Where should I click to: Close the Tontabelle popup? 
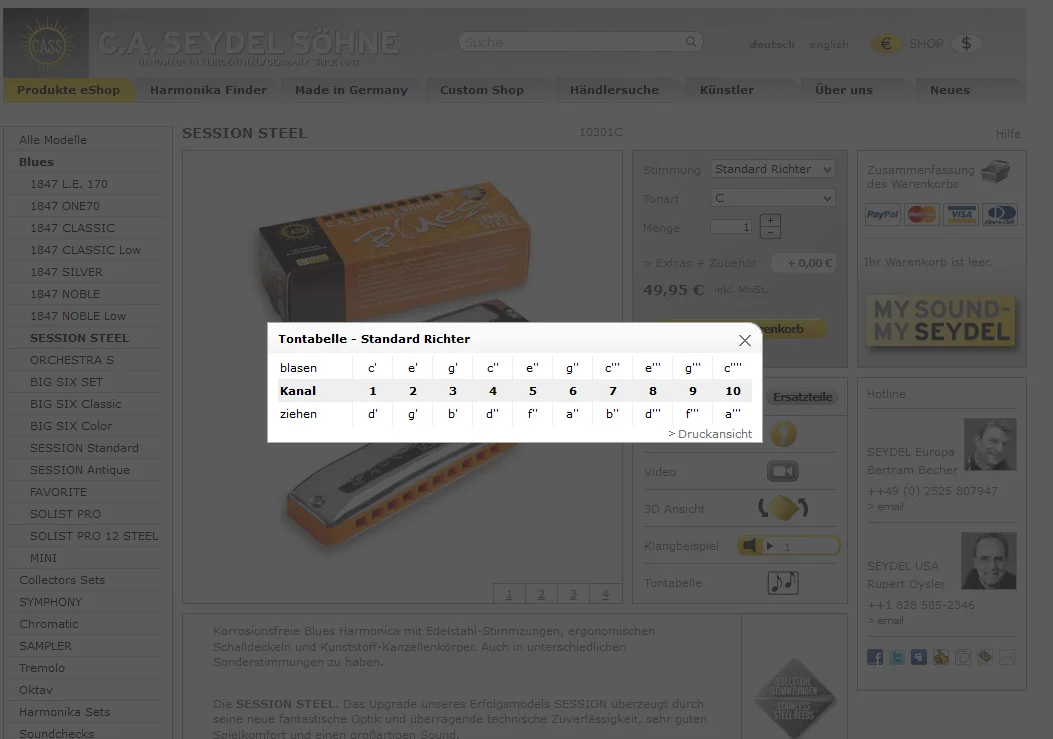pos(744,341)
